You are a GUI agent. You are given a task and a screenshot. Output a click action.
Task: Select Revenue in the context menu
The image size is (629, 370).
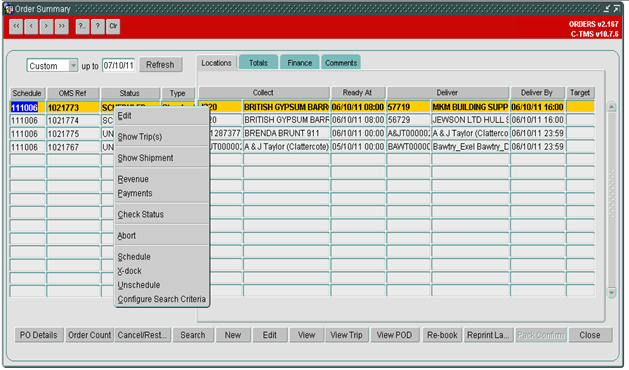click(162, 179)
